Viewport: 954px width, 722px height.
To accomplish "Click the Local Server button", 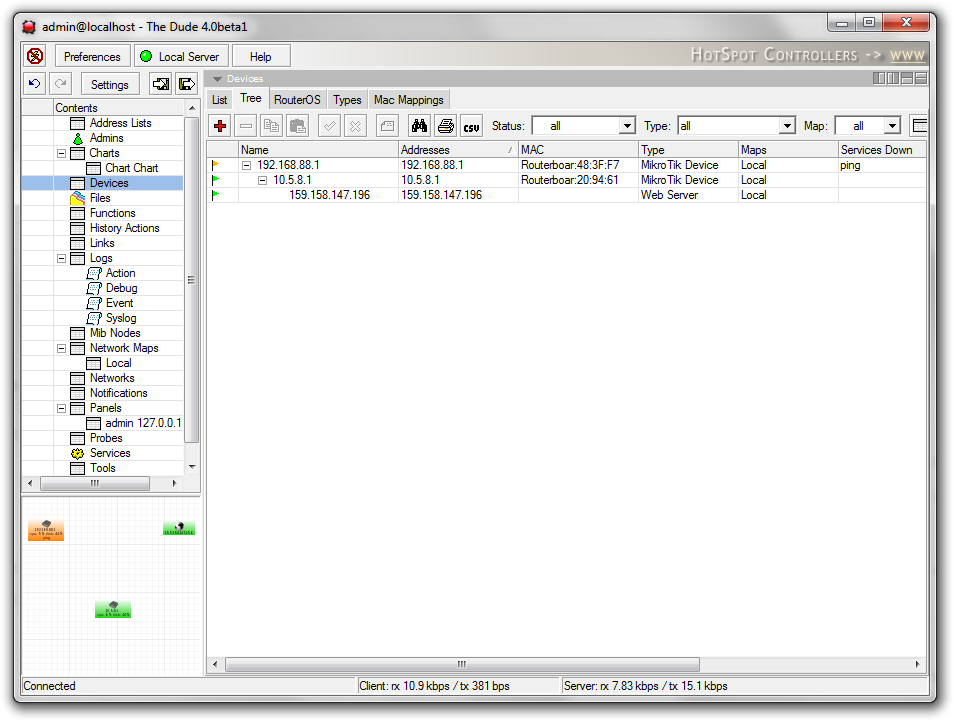I will [x=181, y=57].
